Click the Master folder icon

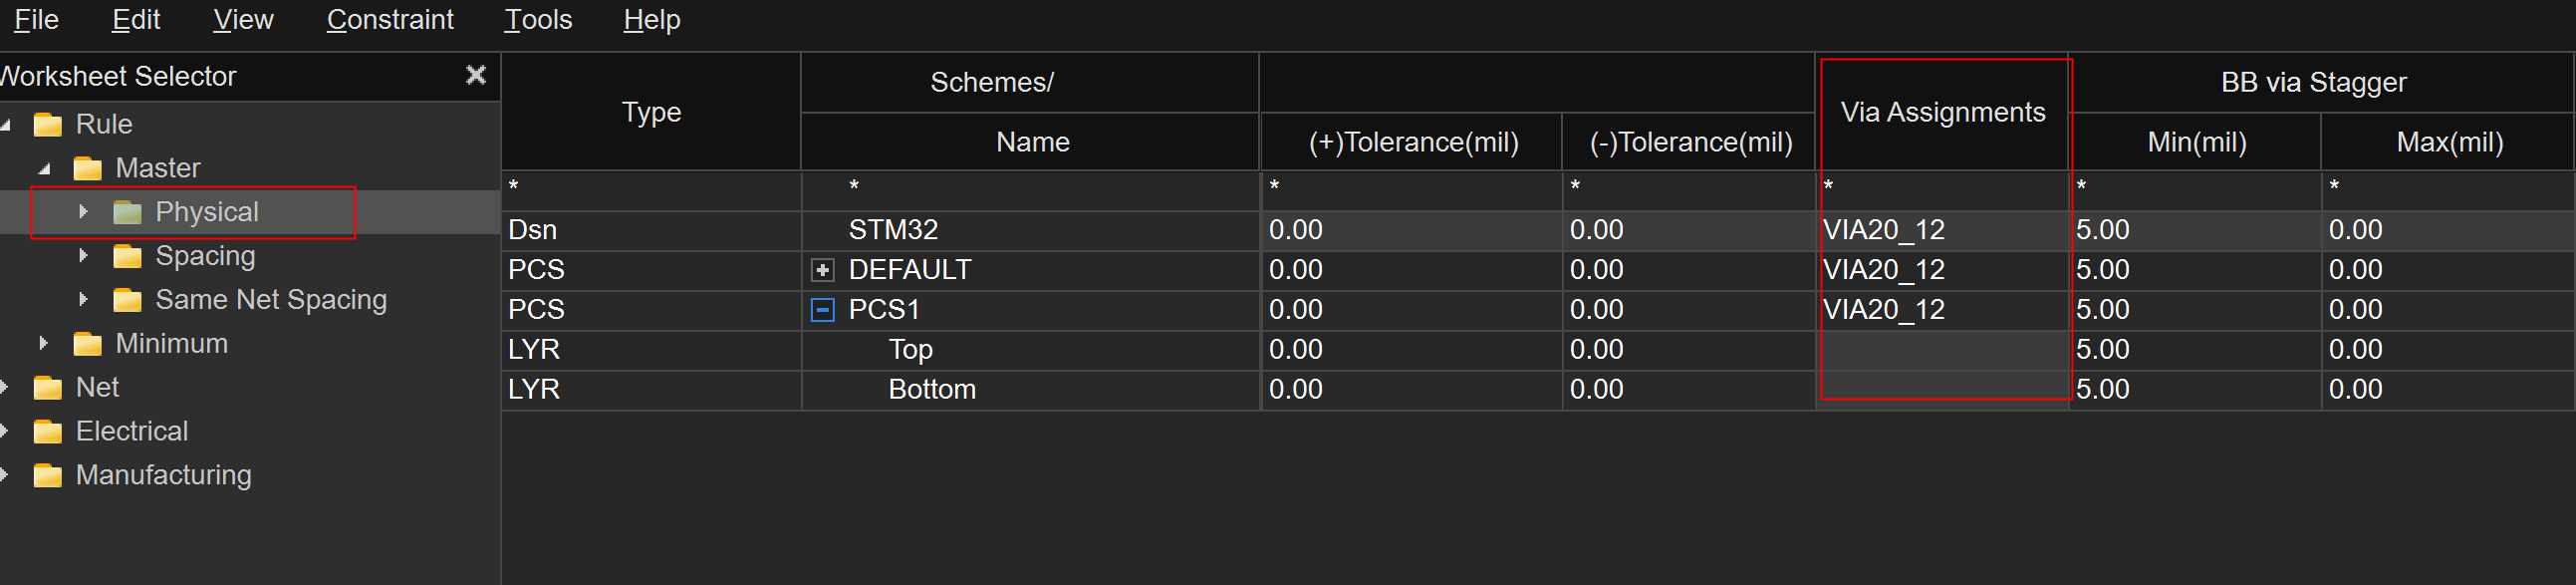coord(88,168)
